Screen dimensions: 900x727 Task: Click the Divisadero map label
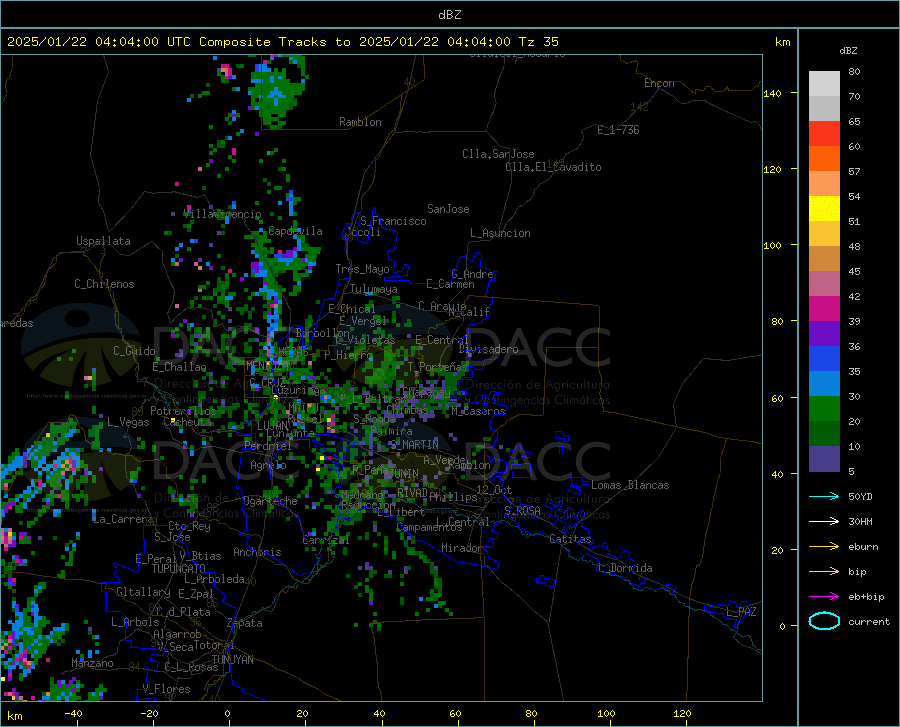click(x=488, y=349)
